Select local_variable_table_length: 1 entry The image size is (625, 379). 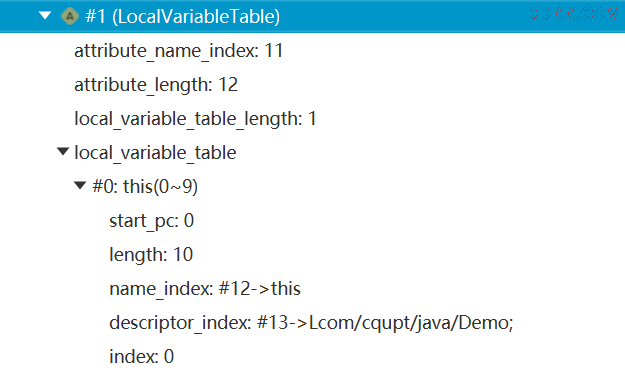[x=195, y=119]
